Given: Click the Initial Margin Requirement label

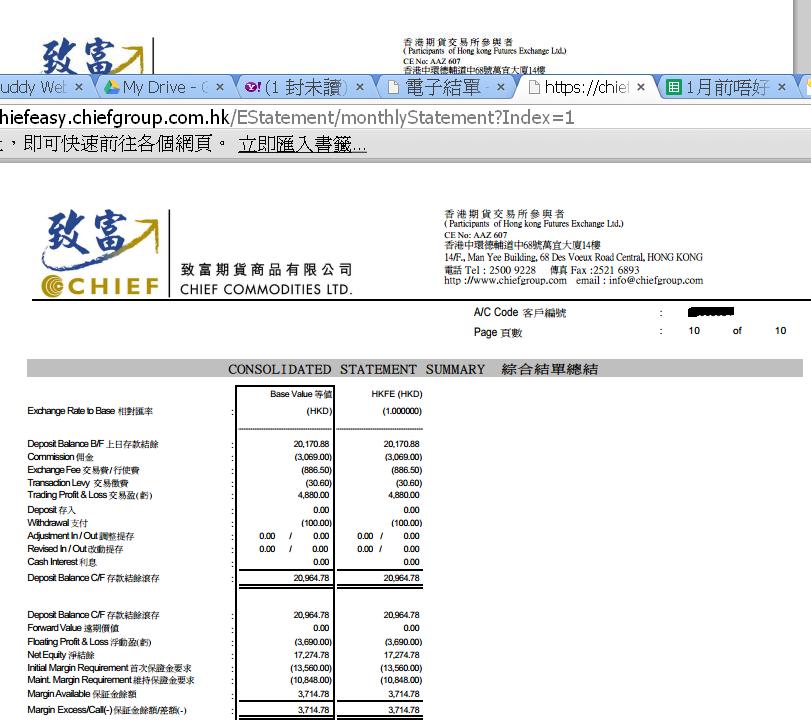Looking at the screenshot, I should coord(109,668).
